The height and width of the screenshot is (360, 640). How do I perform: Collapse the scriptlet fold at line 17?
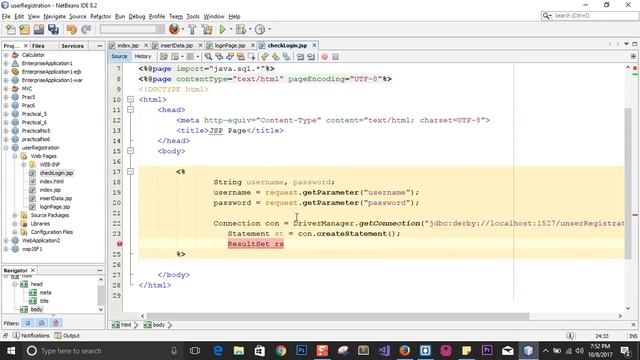(130, 171)
